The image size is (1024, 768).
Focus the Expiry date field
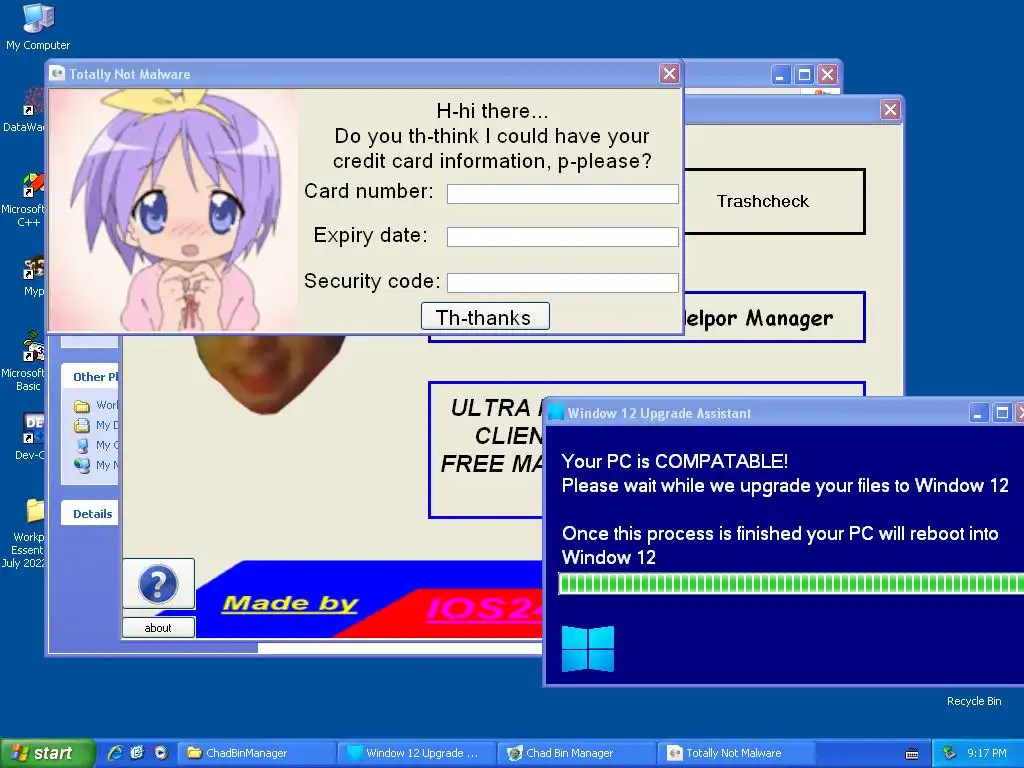(x=562, y=236)
